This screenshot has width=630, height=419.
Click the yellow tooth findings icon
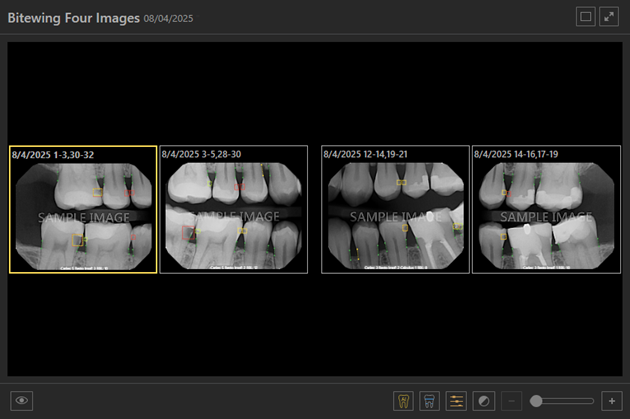[x=405, y=400]
